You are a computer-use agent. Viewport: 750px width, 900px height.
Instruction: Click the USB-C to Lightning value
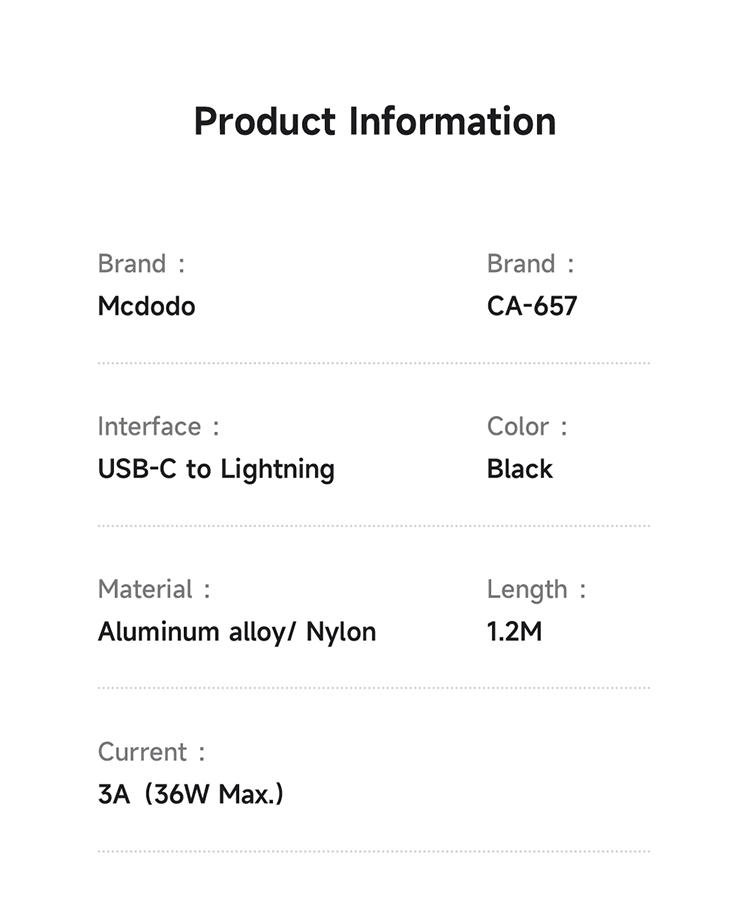coord(216,469)
